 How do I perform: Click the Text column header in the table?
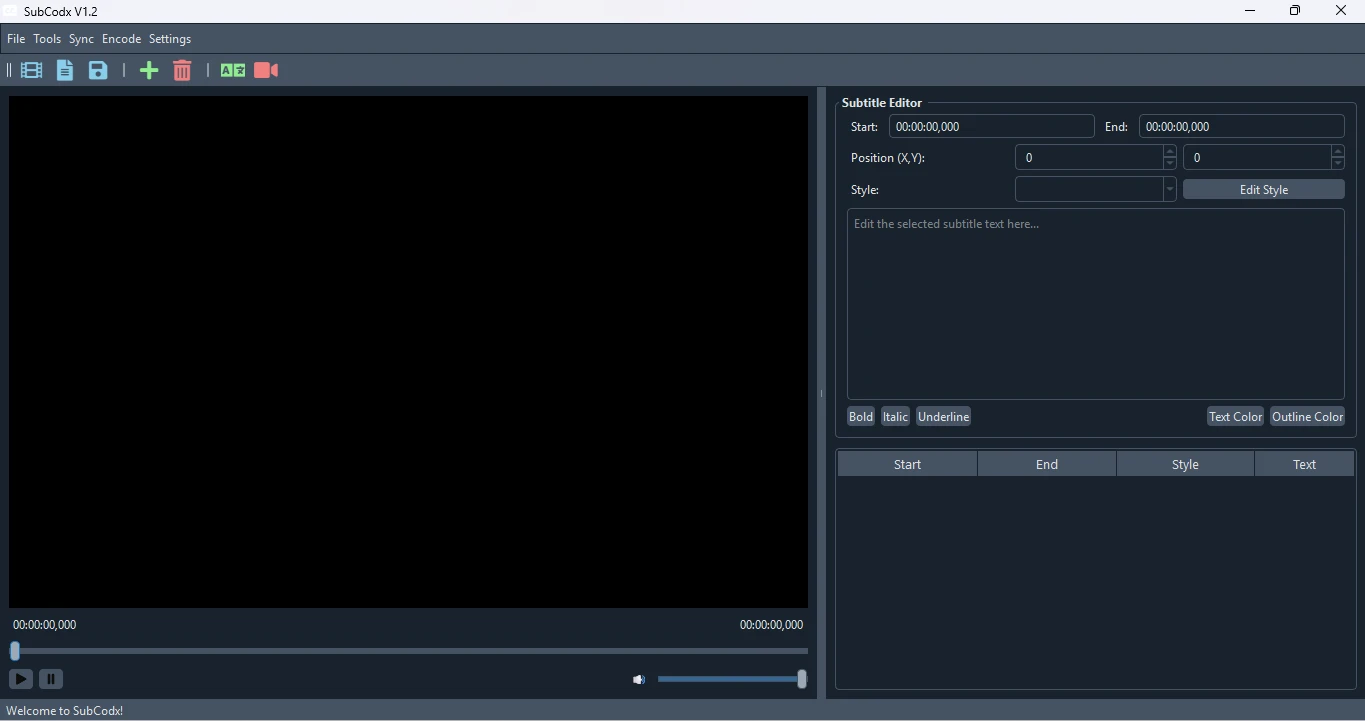pos(1305,464)
